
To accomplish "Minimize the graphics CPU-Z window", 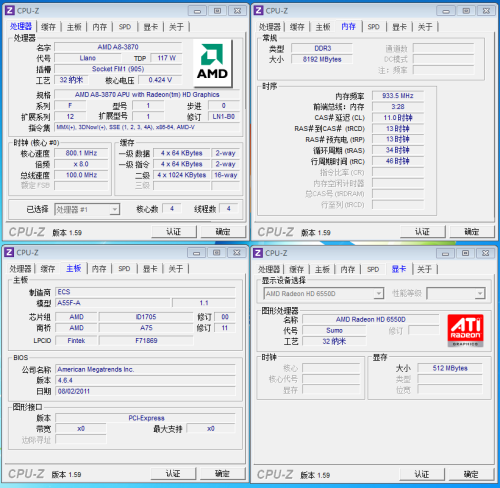I will click(445, 253).
